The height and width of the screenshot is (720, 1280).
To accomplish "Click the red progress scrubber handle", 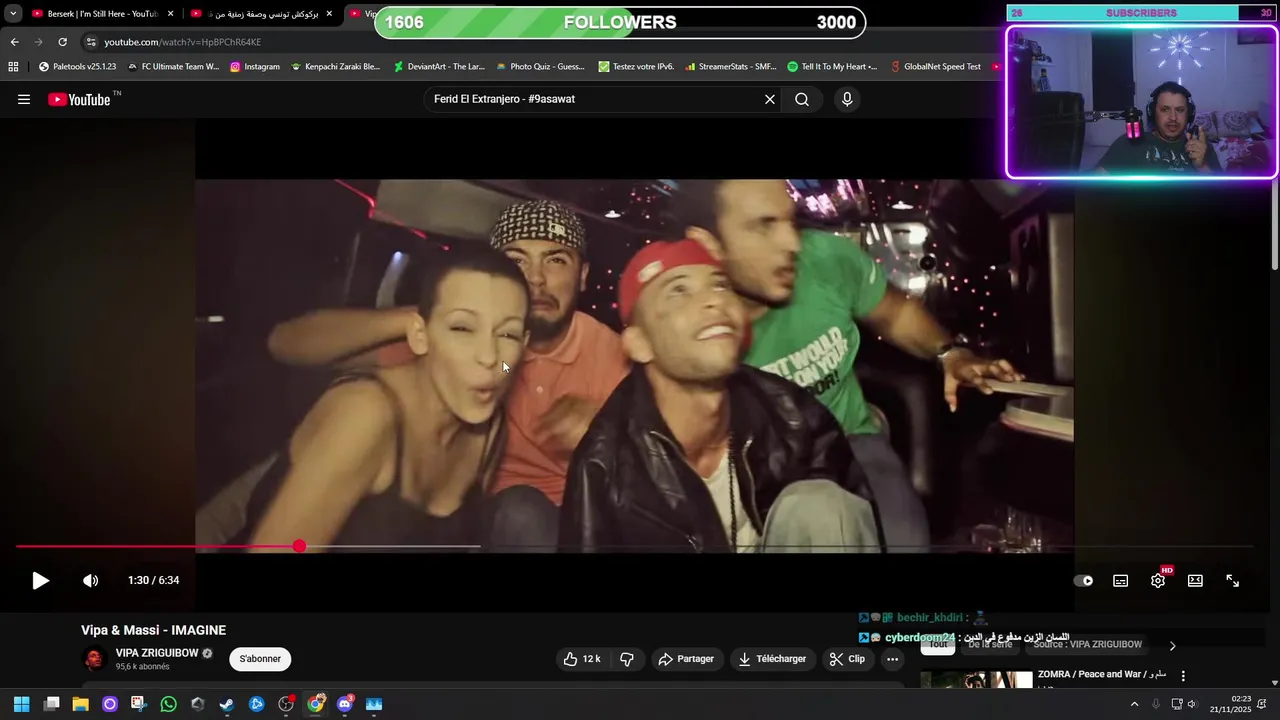I will (x=299, y=546).
